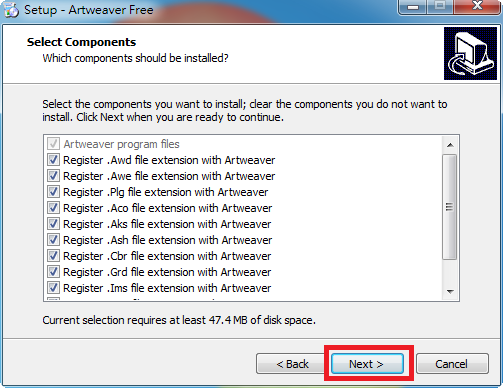Click the components list scroll up arrow
Image resolution: width=503 pixels, height=388 pixels.
click(x=450, y=145)
